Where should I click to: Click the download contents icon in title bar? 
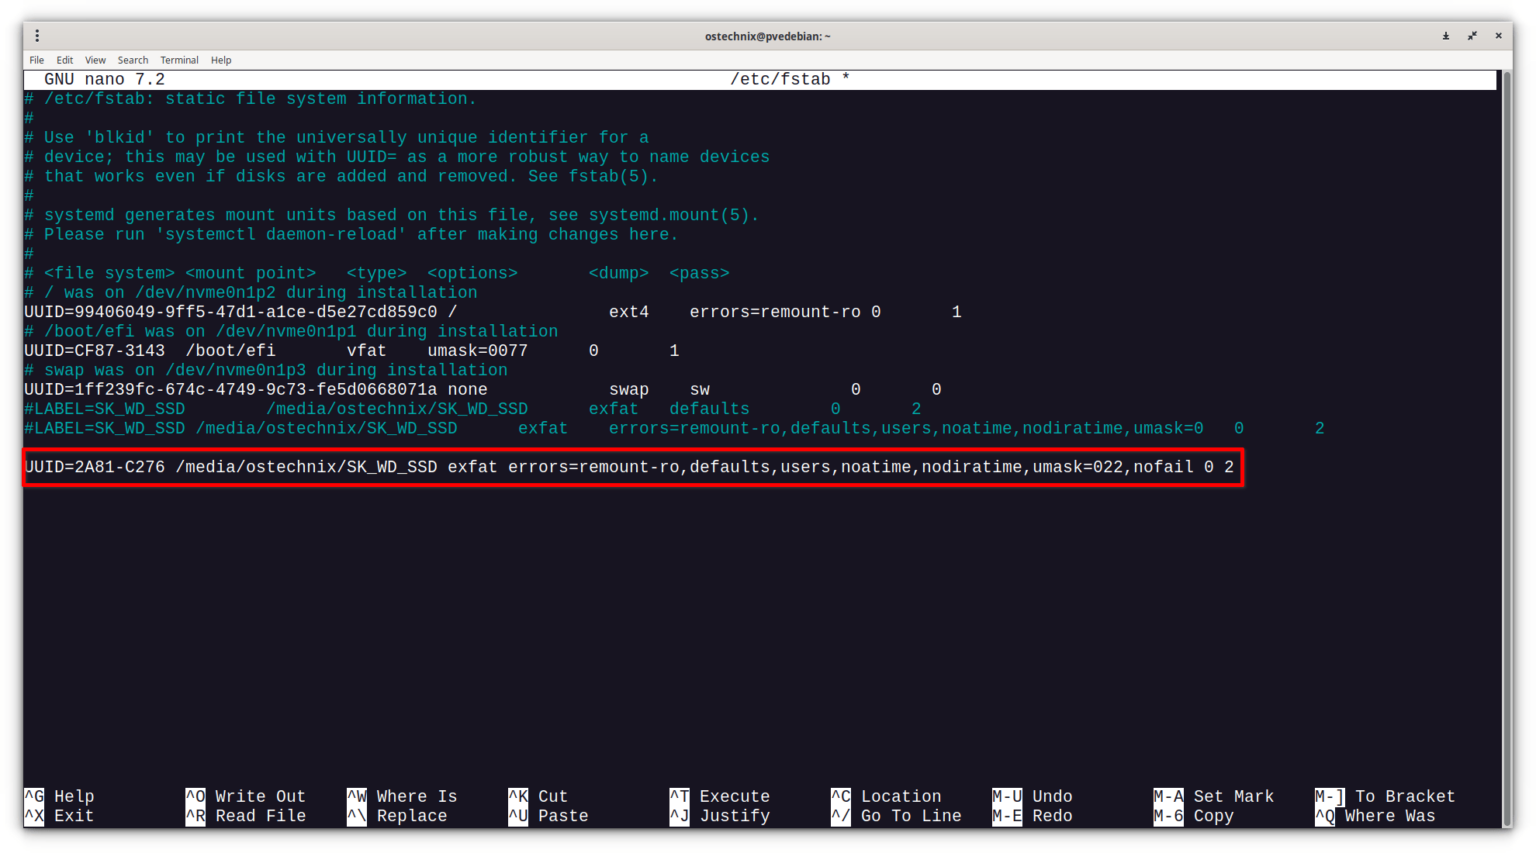pyautogui.click(x=1445, y=35)
